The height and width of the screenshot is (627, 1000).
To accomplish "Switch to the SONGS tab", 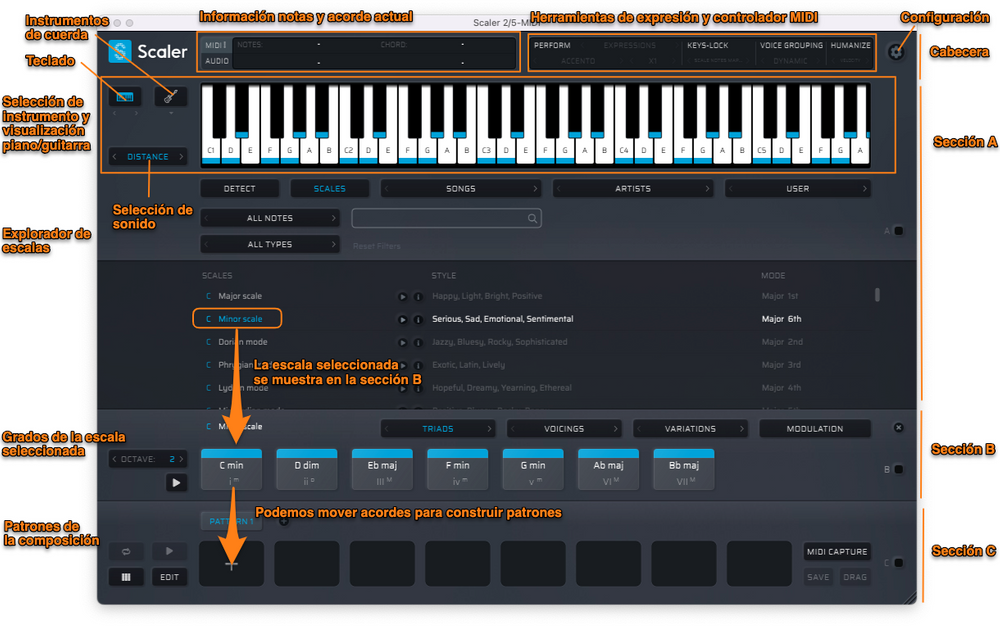I will (460, 188).
